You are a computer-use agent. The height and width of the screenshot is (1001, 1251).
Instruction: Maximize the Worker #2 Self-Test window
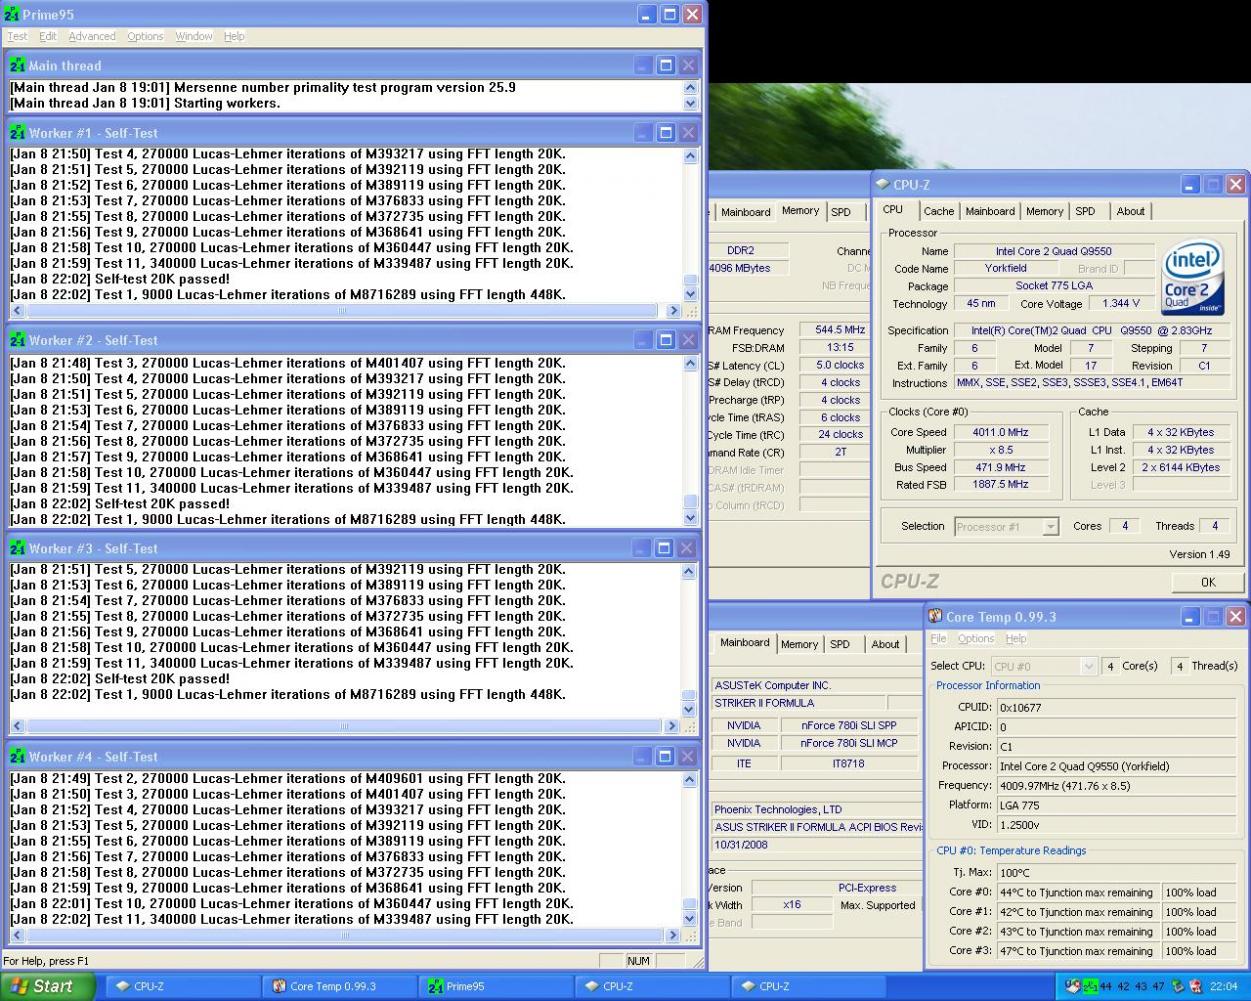point(666,340)
